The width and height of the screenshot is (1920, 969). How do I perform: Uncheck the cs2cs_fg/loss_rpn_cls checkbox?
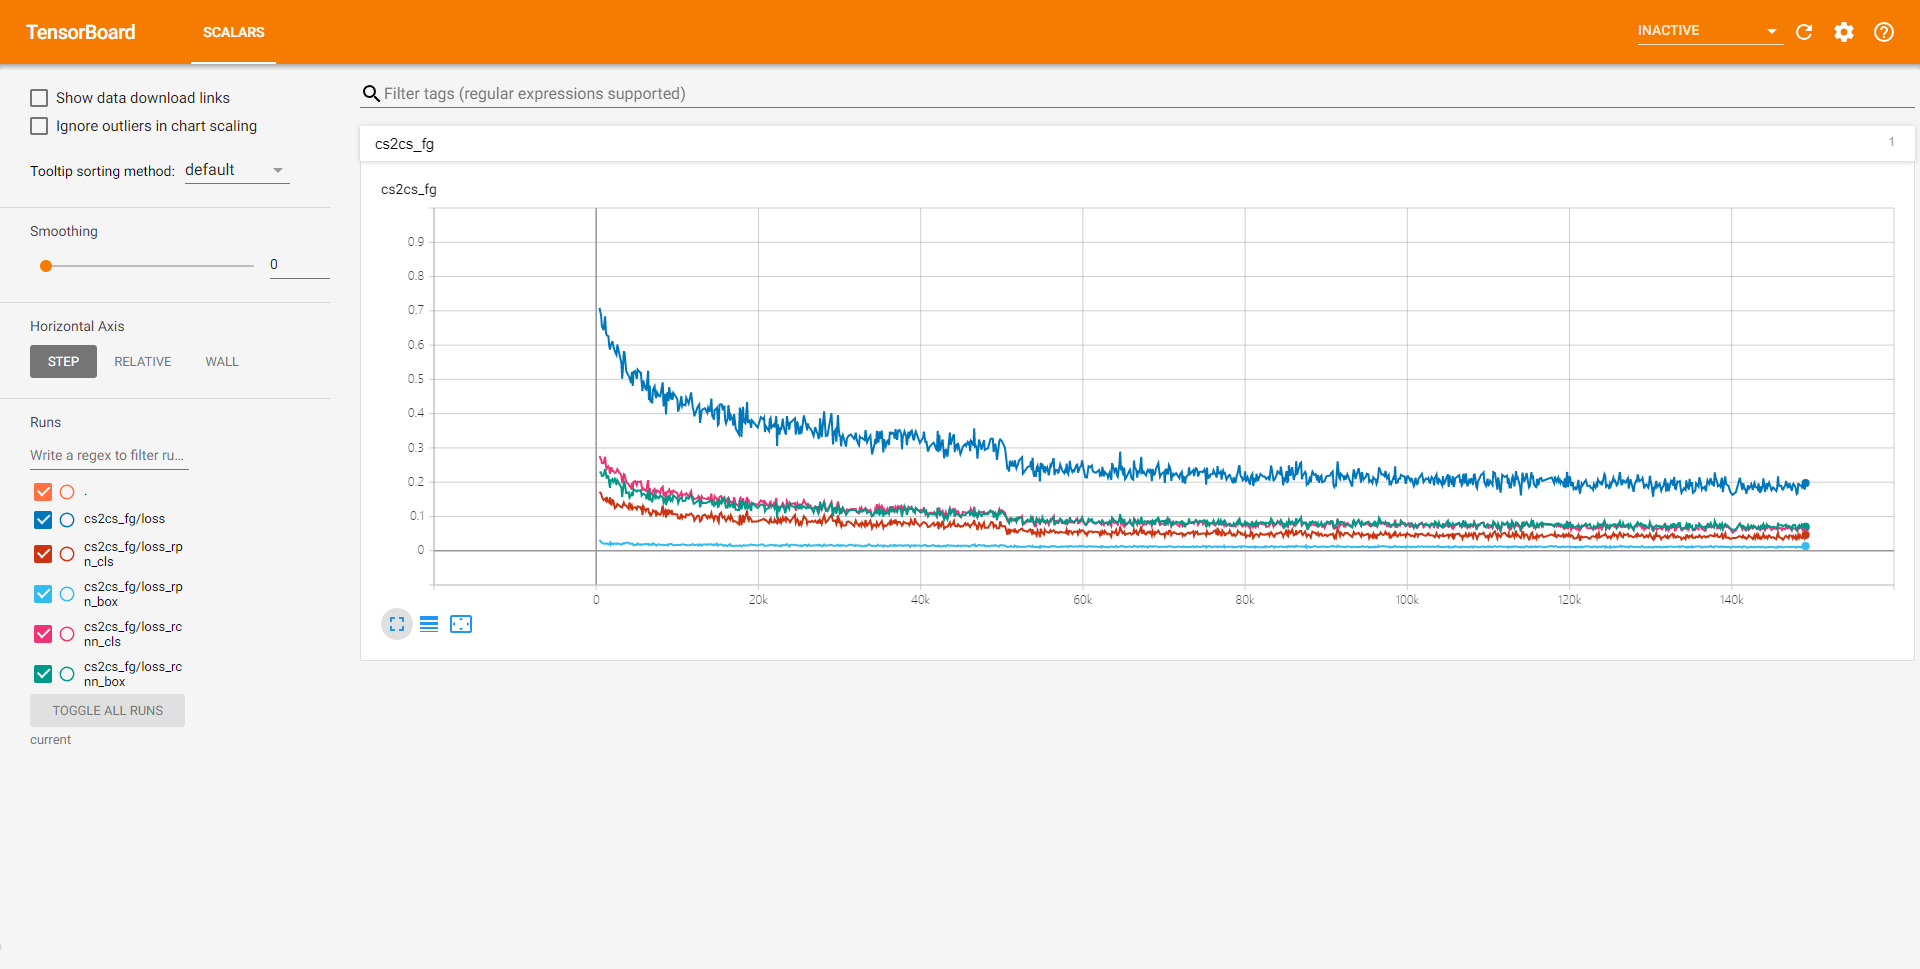(43, 554)
